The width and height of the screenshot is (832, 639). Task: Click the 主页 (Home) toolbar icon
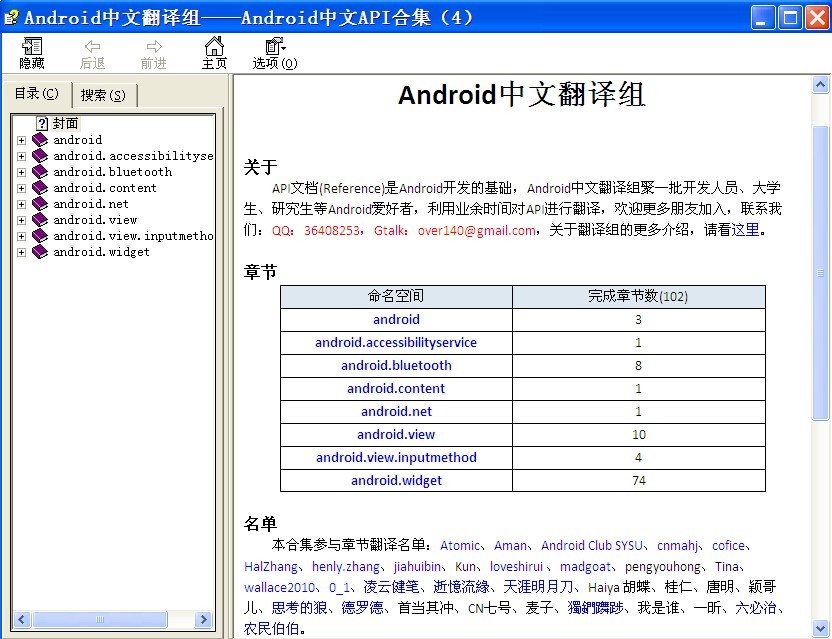(x=214, y=52)
